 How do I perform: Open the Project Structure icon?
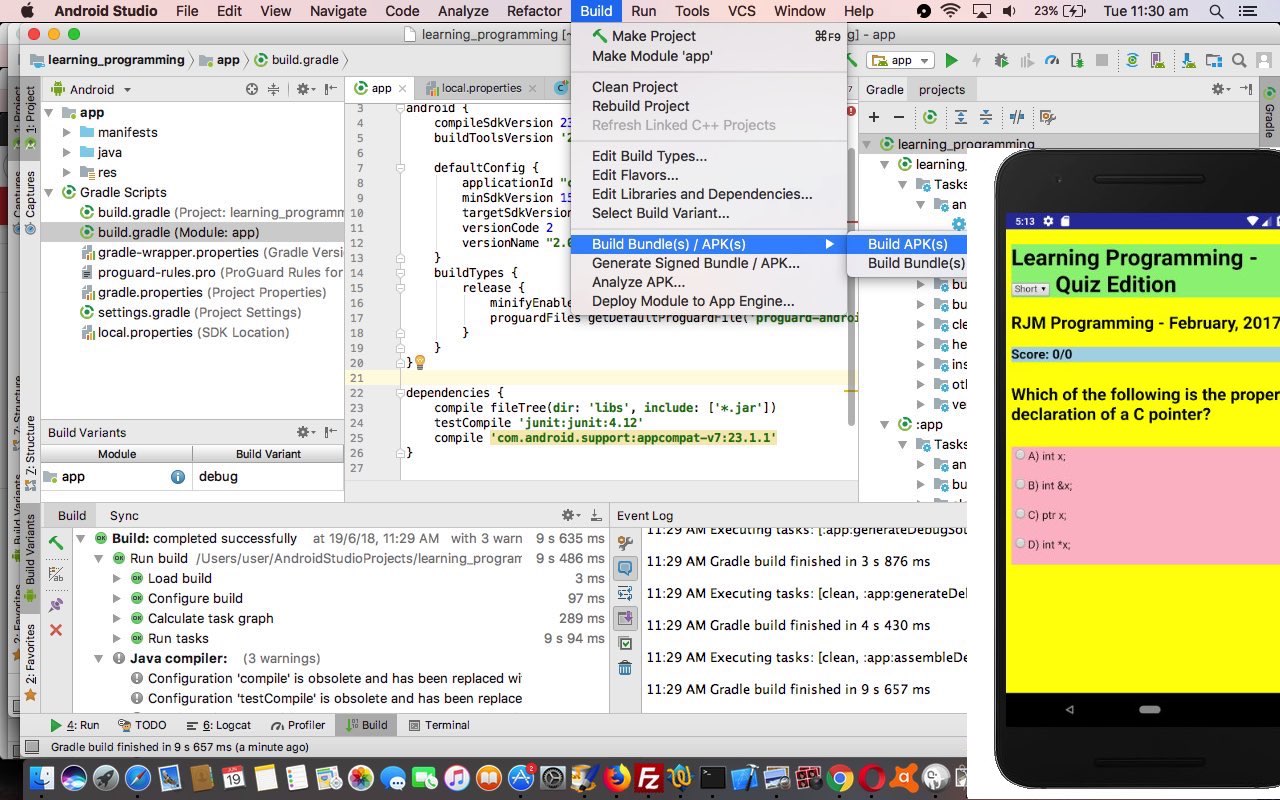coord(1214,60)
